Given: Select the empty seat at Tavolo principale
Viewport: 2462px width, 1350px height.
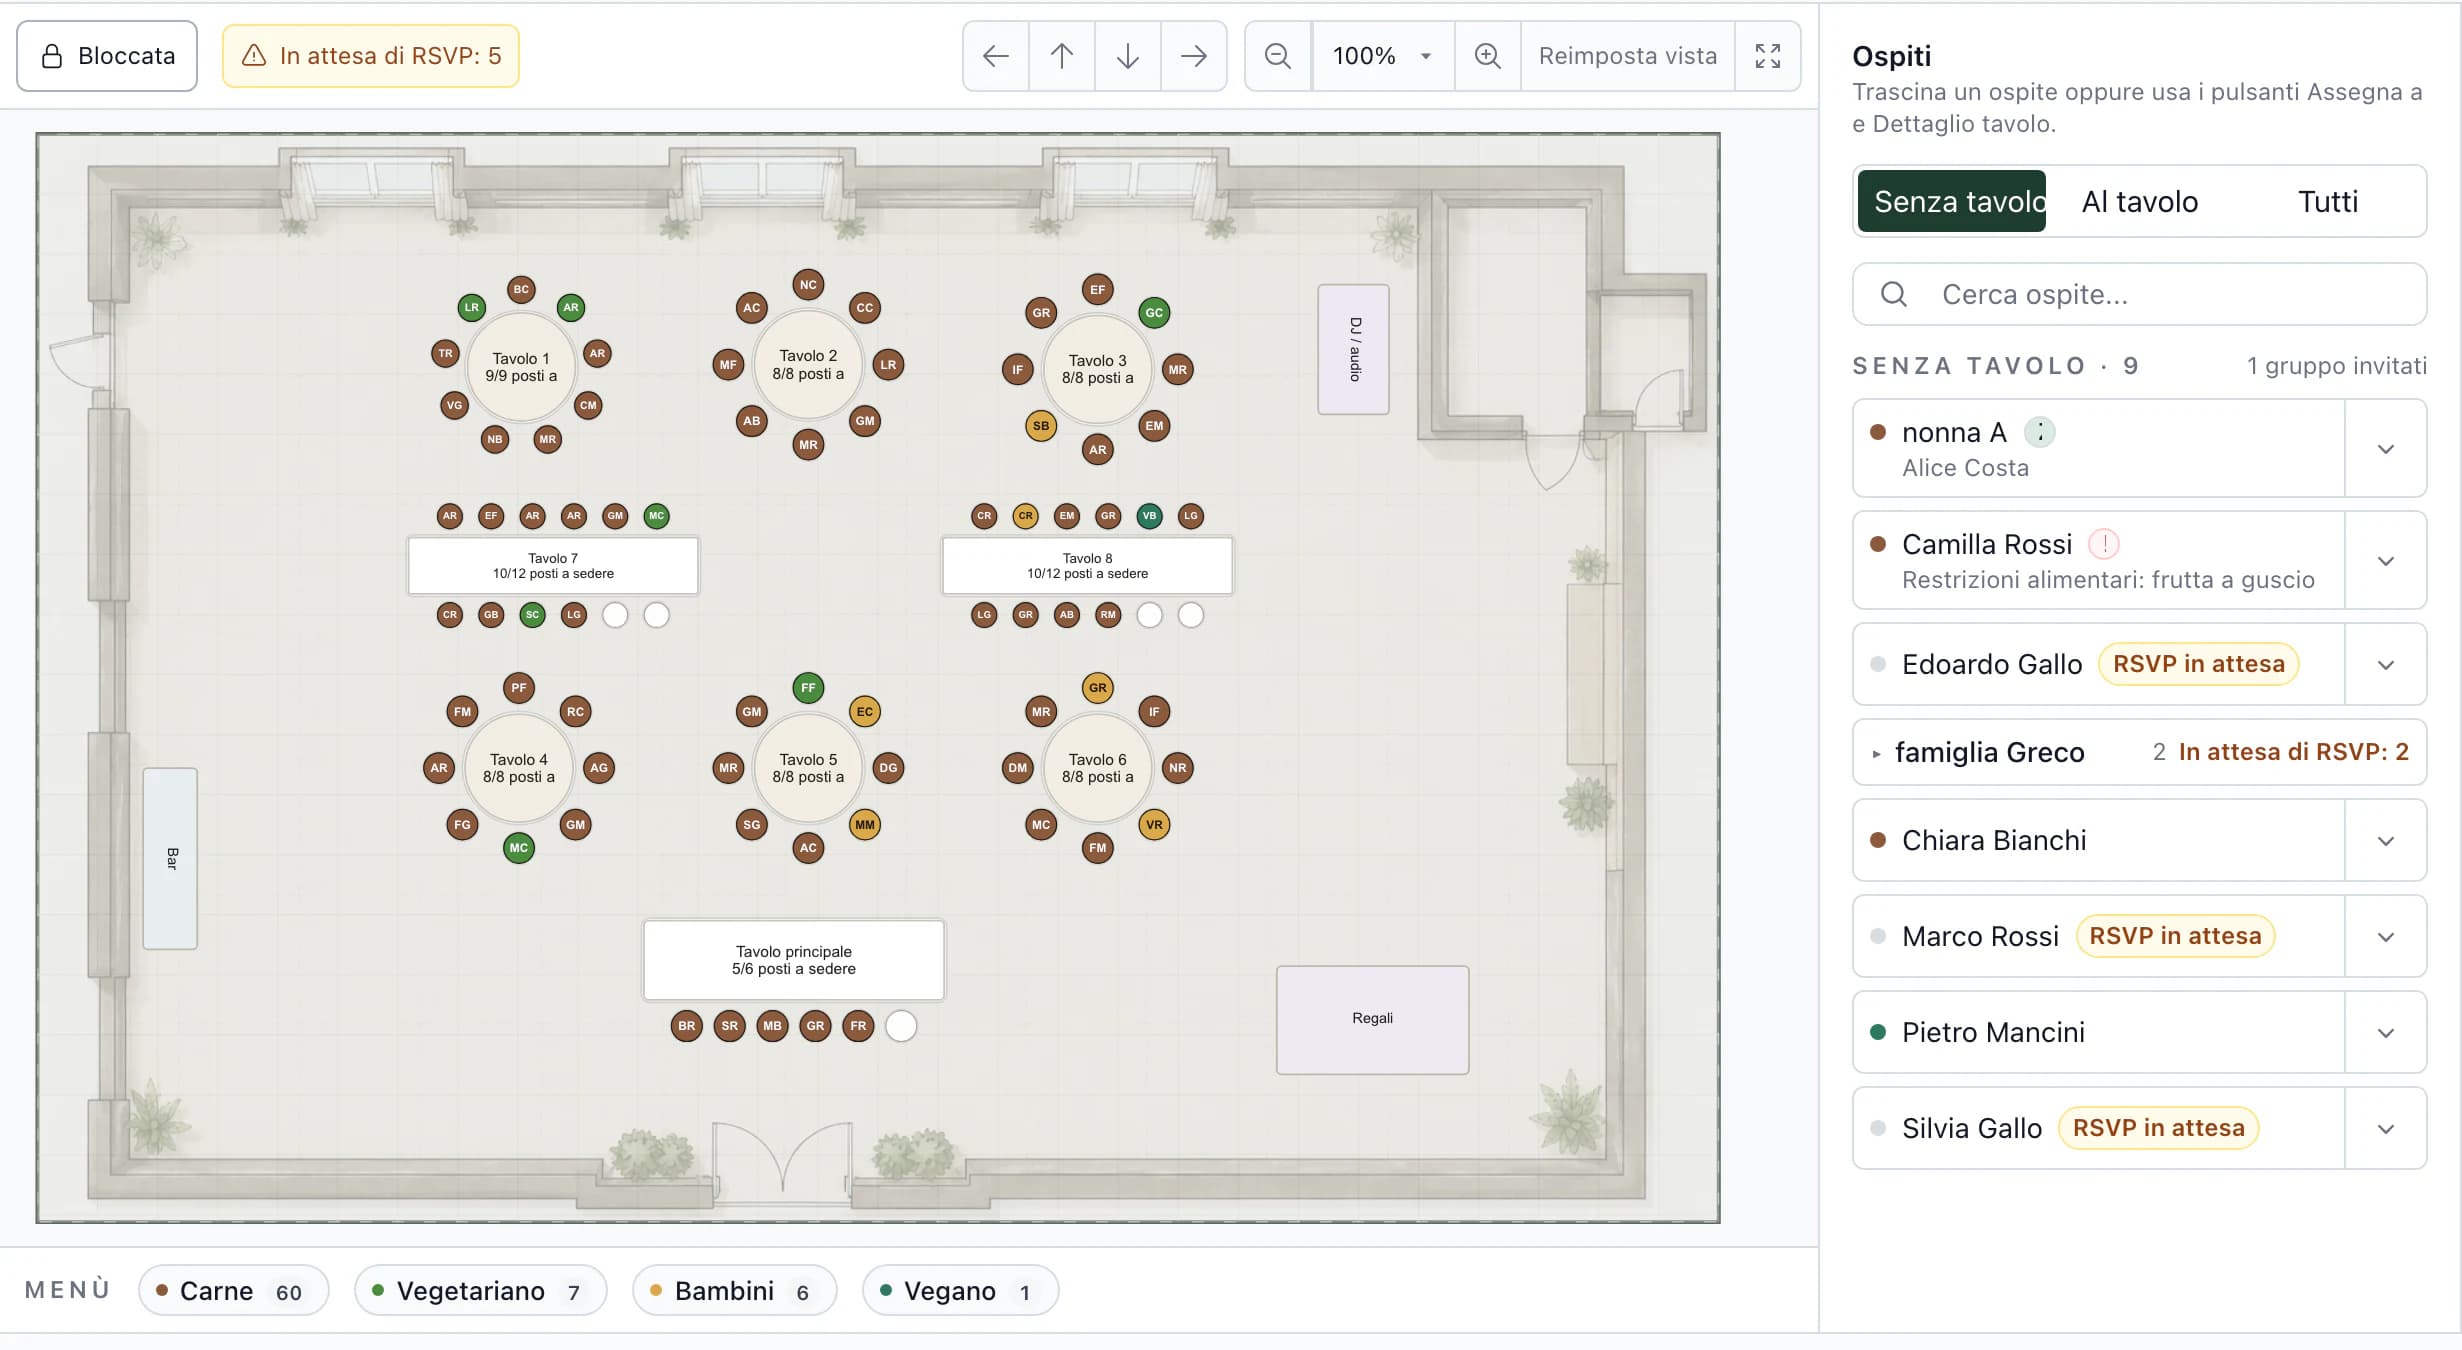Looking at the screenshot, I should [x=901, y=1026].
